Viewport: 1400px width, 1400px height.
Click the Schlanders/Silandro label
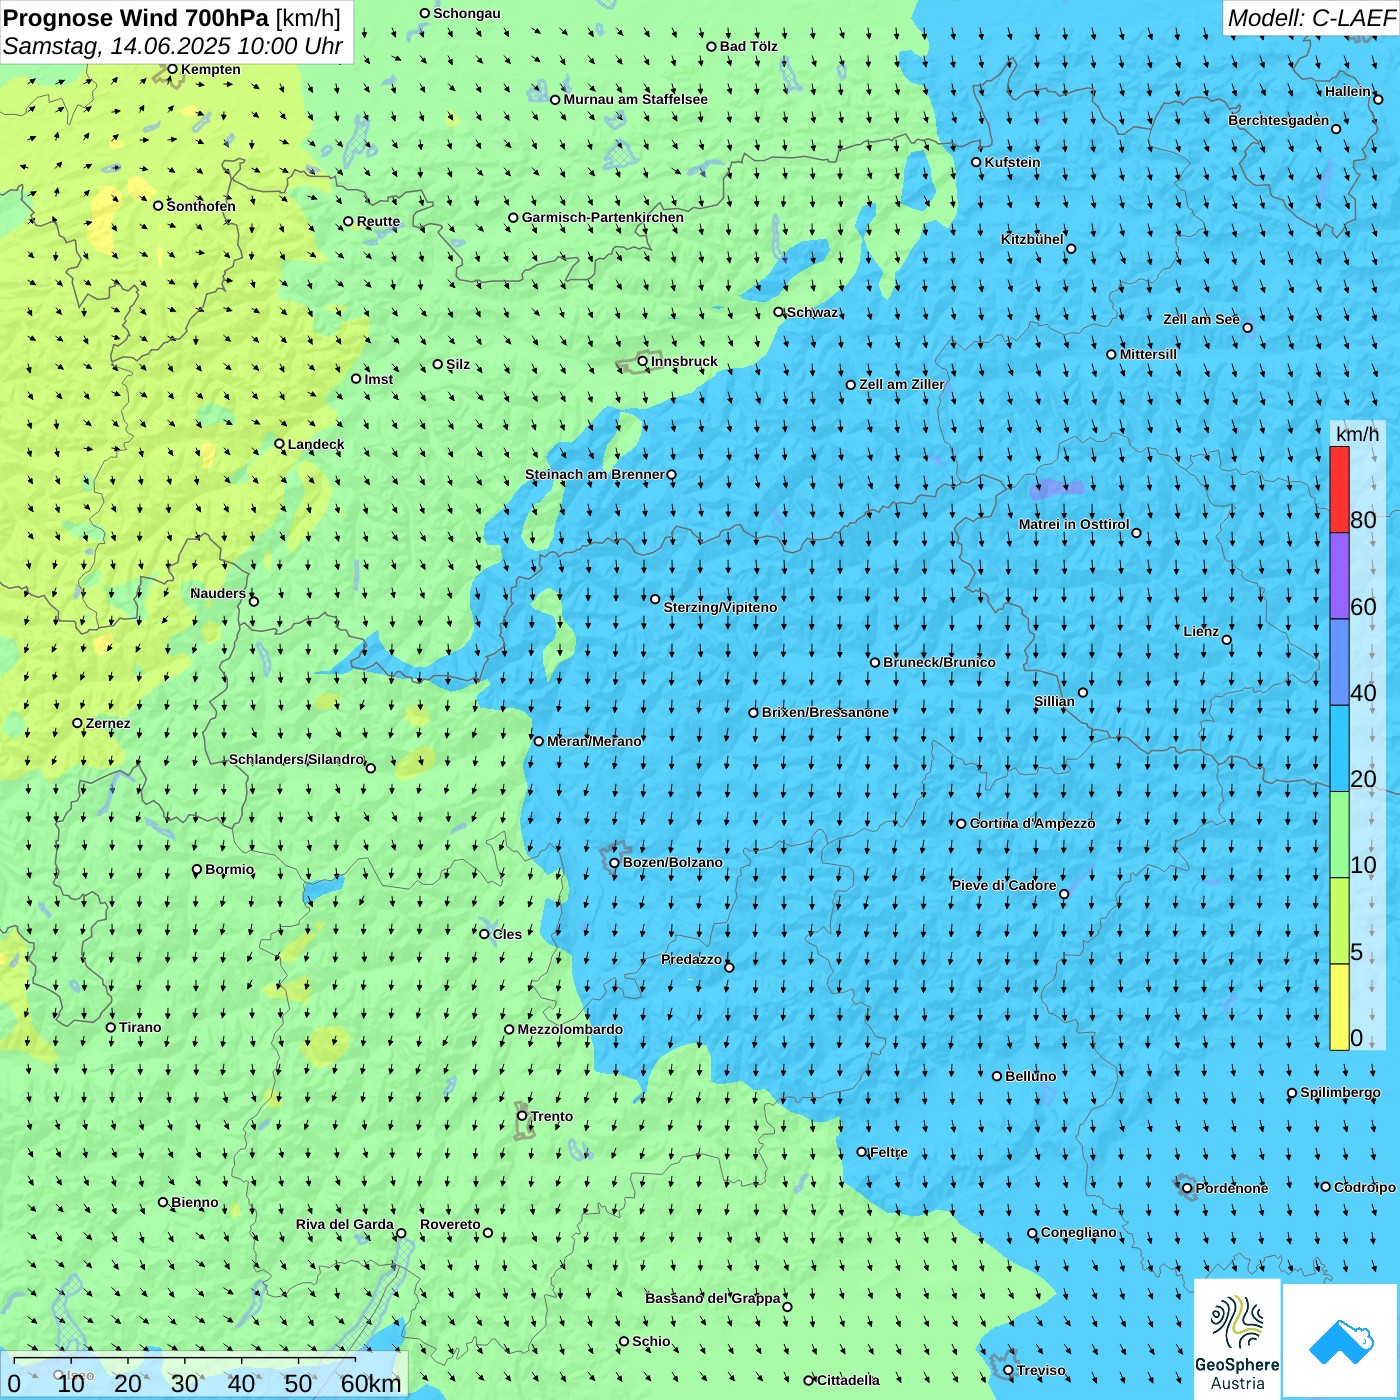(297, 759)
